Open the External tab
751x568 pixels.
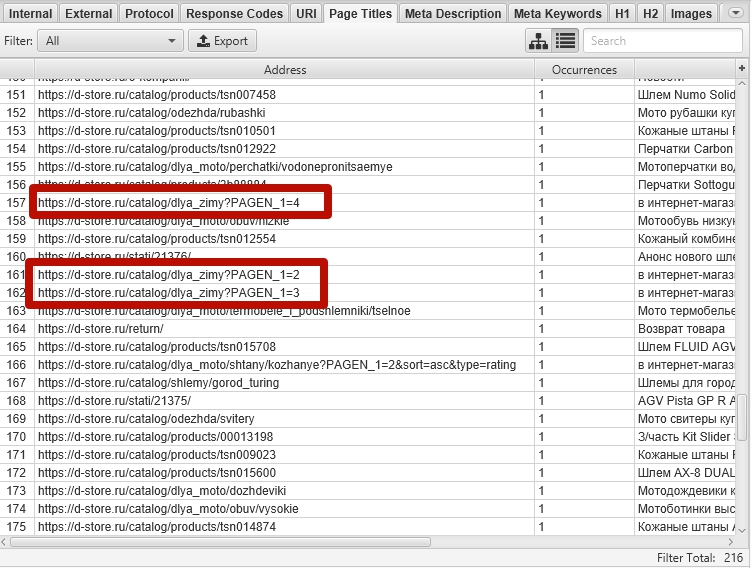point(89,13)
